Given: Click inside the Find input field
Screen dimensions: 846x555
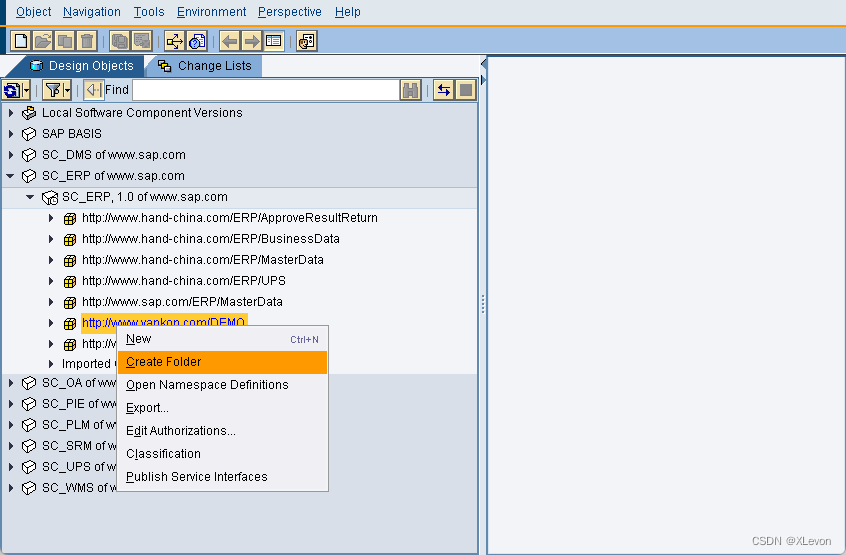Looking at the screenshot, I should coord(265,90).
